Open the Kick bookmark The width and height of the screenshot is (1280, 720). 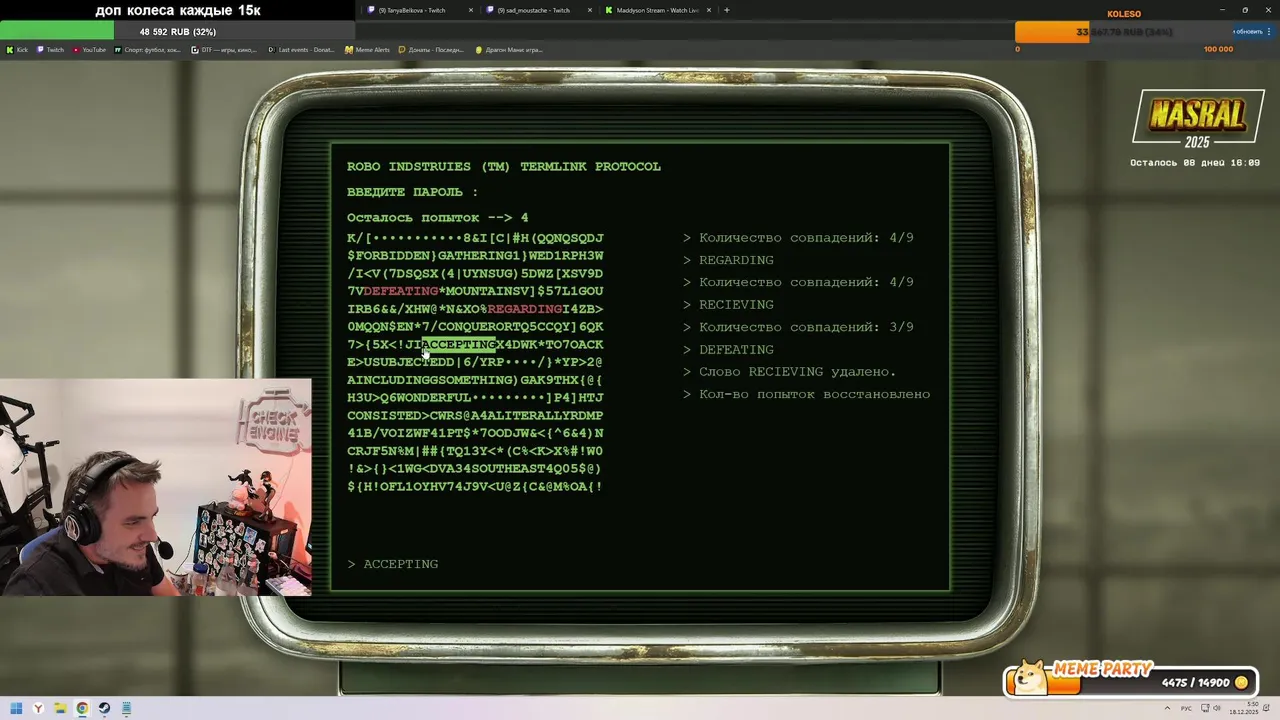pos(17,49)
